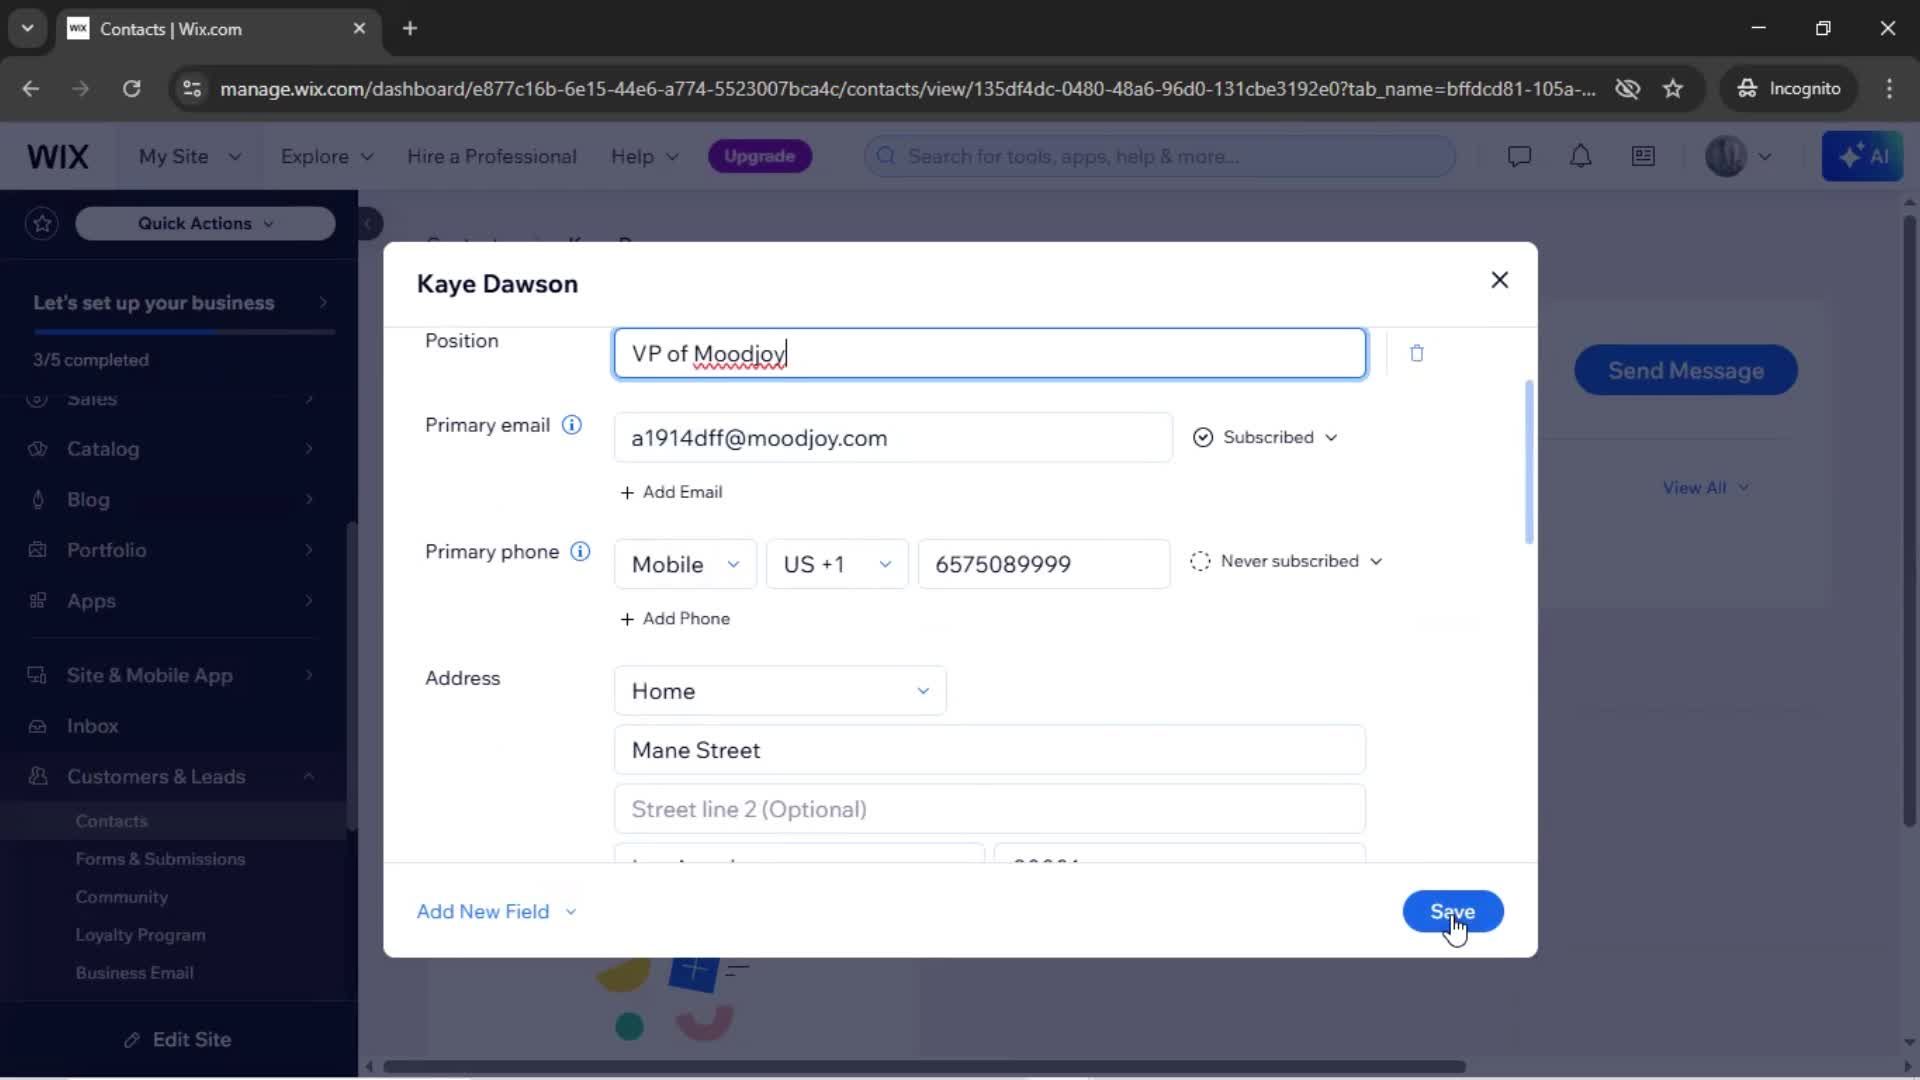Image resolution: width=1920 pixels, height=1080 pixels.
Task: Star the favorites icon in sidebar
Action: tap(42, 223)
